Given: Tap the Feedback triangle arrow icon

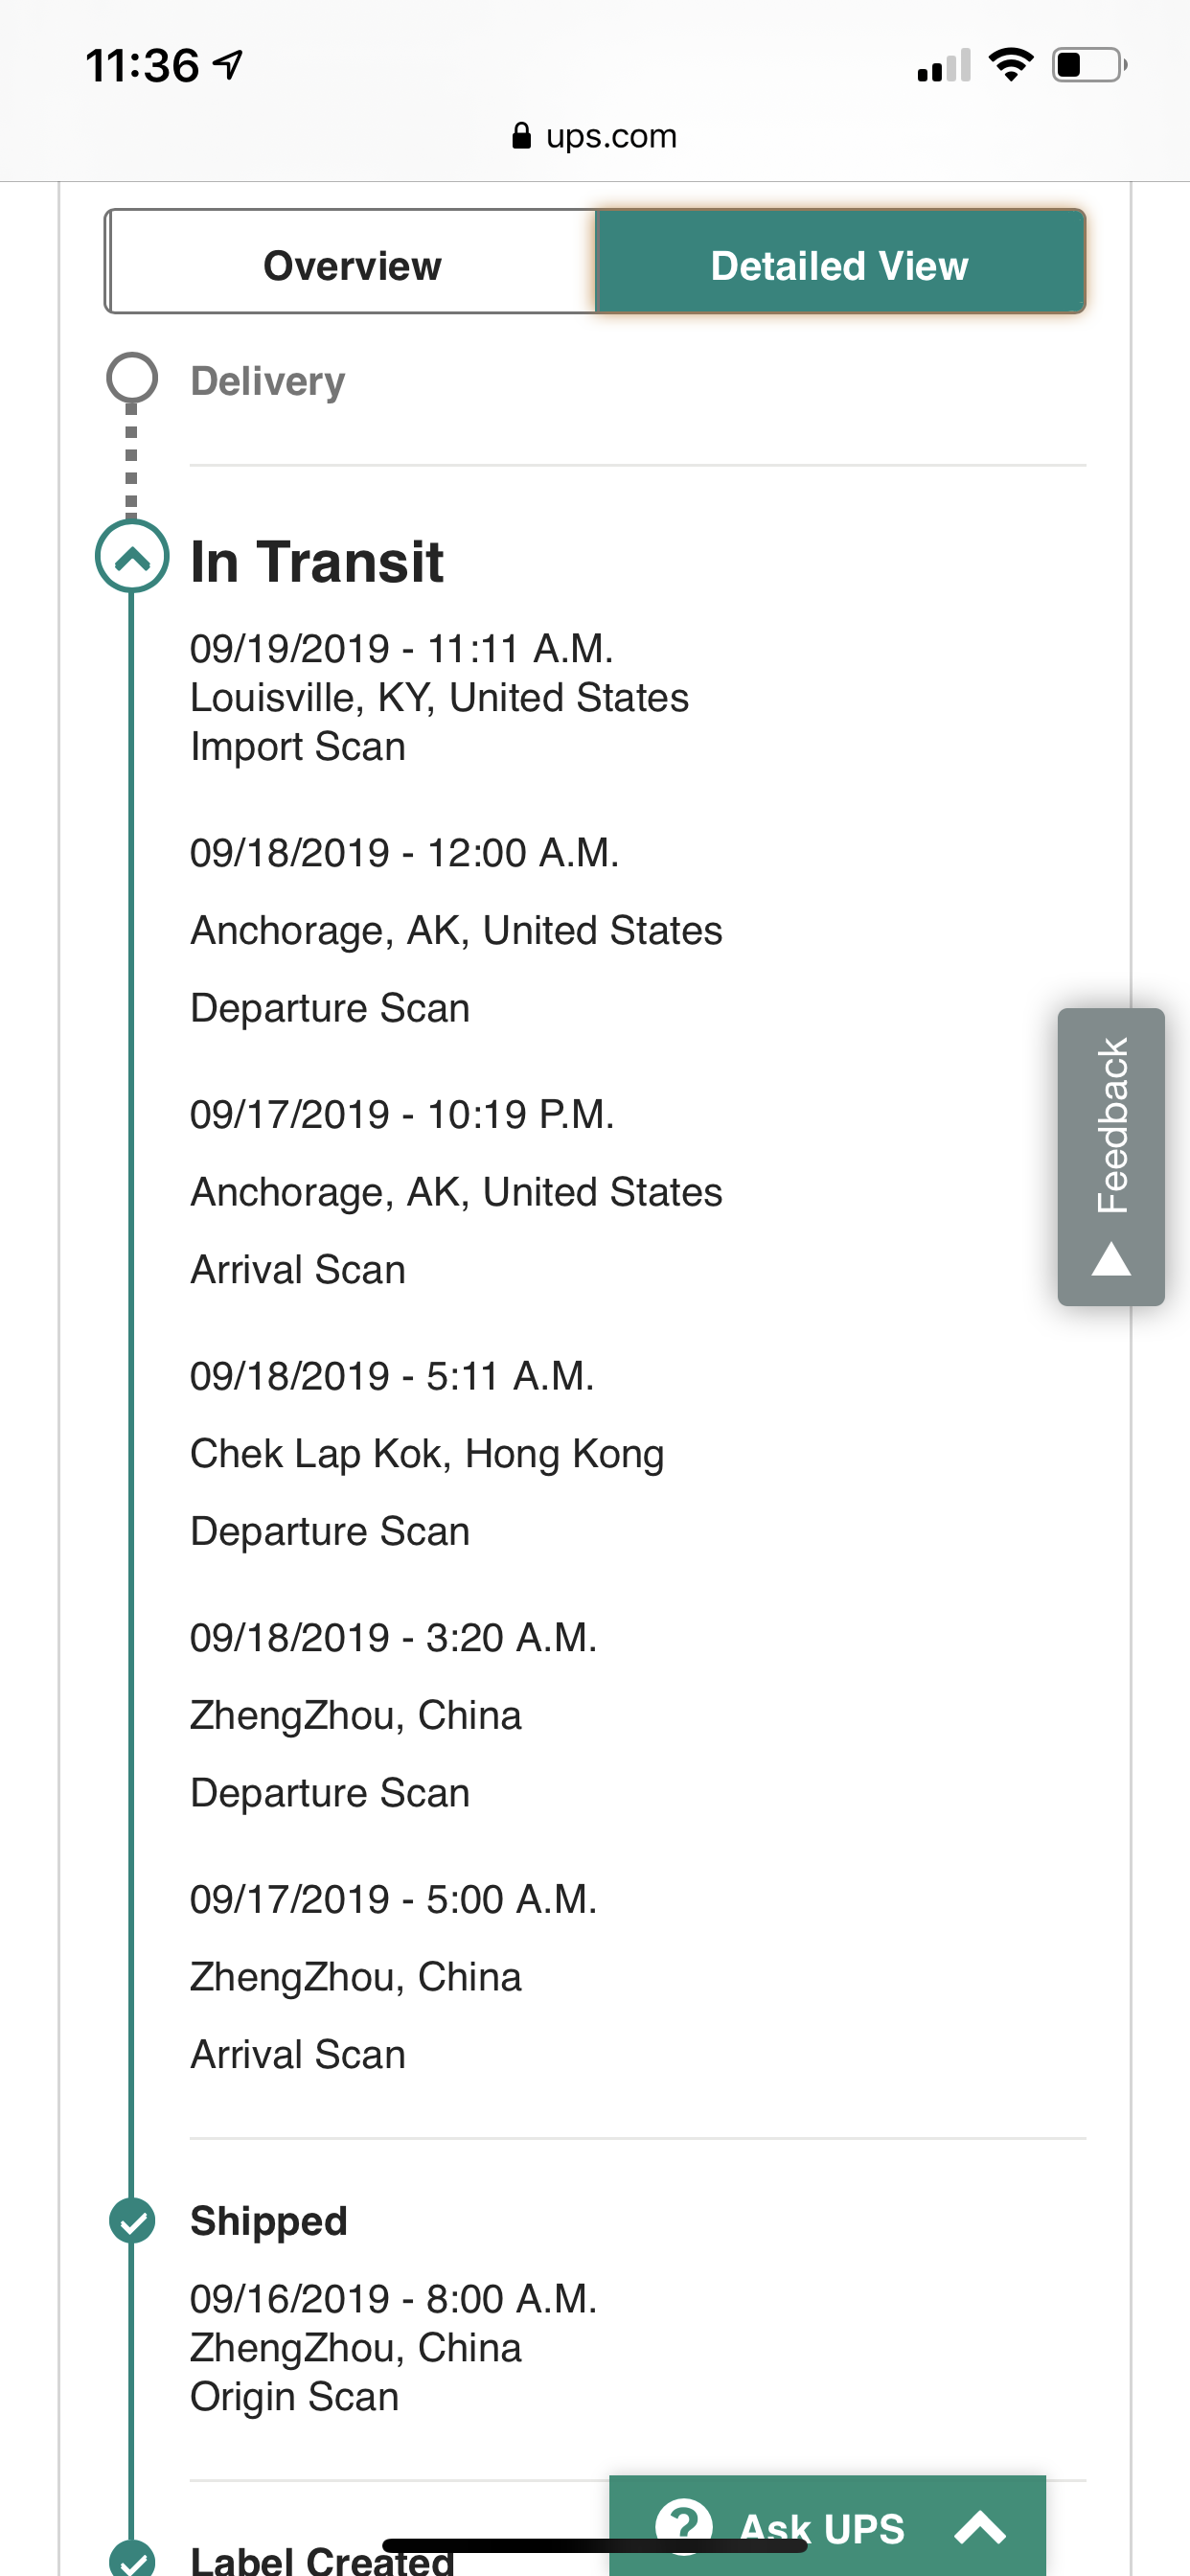Looking at the screenshot, I should (1111, 1259).
